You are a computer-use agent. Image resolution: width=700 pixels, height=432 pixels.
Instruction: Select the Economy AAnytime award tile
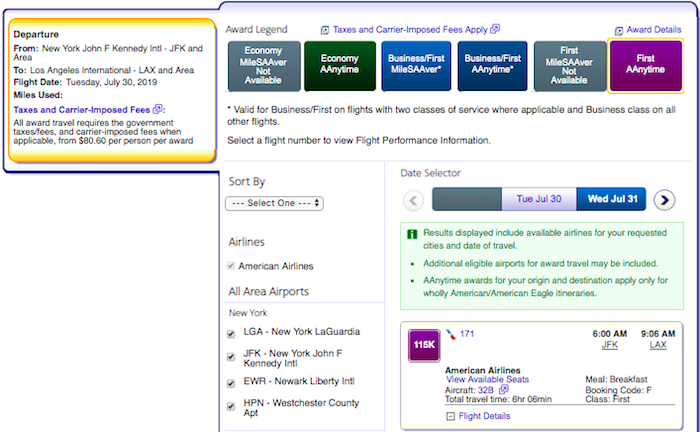tap(340, 66)
